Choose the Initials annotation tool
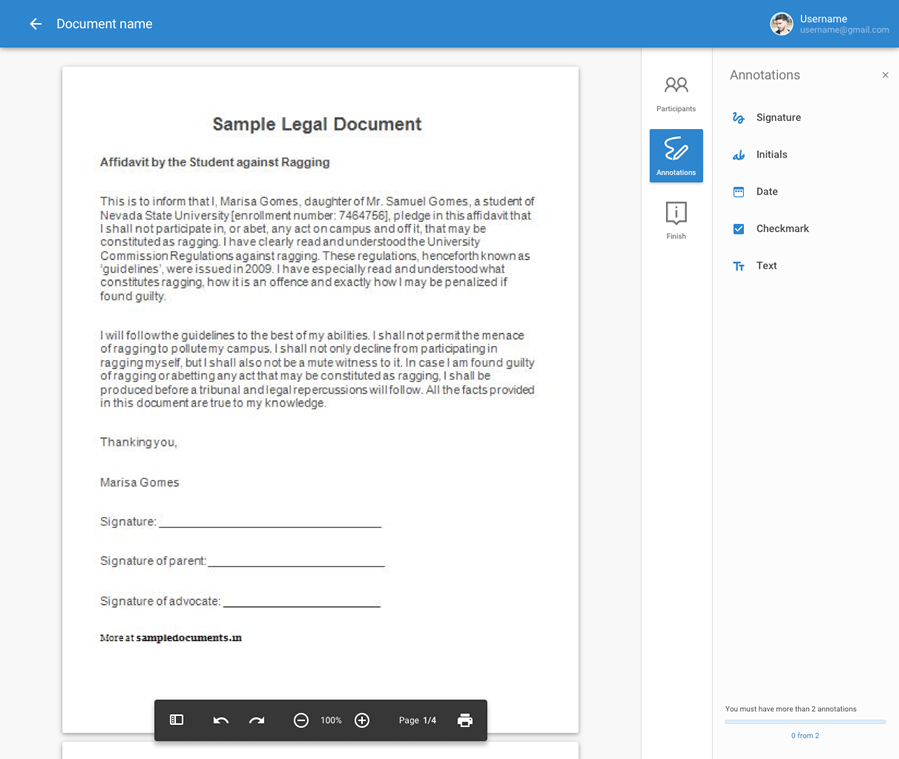The width and height of the screenshot is (899, 759). click(x=771, y=155)
